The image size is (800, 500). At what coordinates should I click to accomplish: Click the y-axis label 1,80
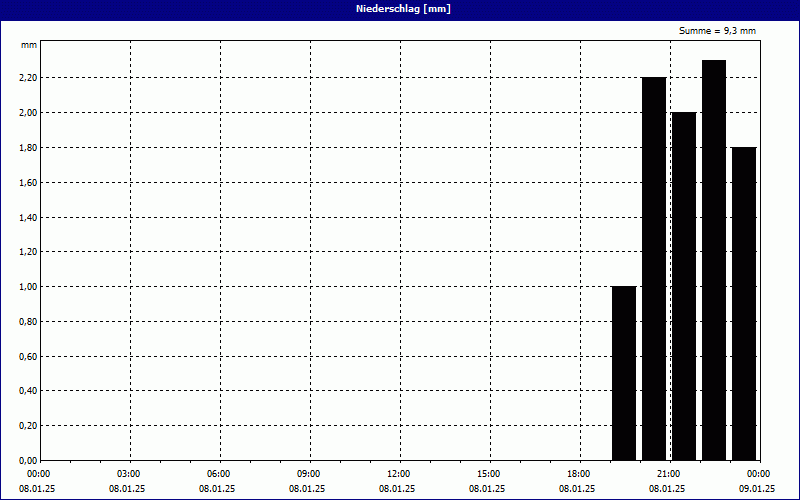pos(28,147)
